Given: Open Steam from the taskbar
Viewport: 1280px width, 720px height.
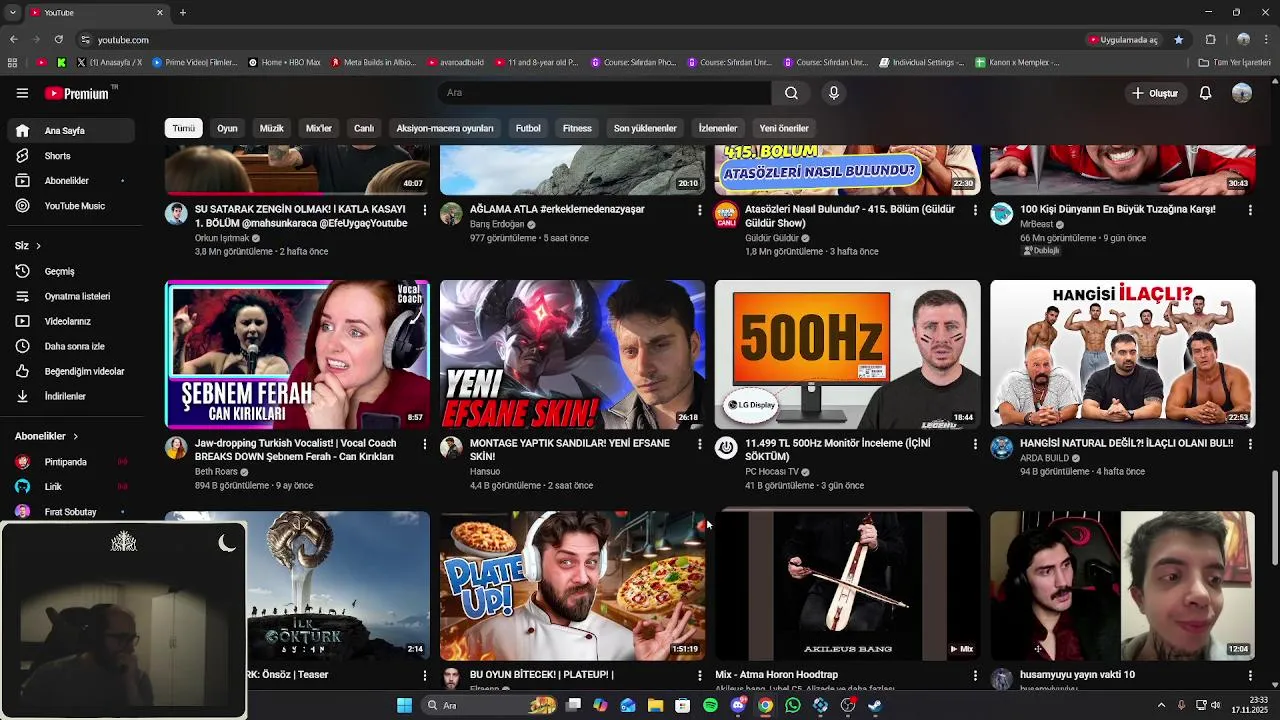Looking at the screenshot, I should pos(875,705).
